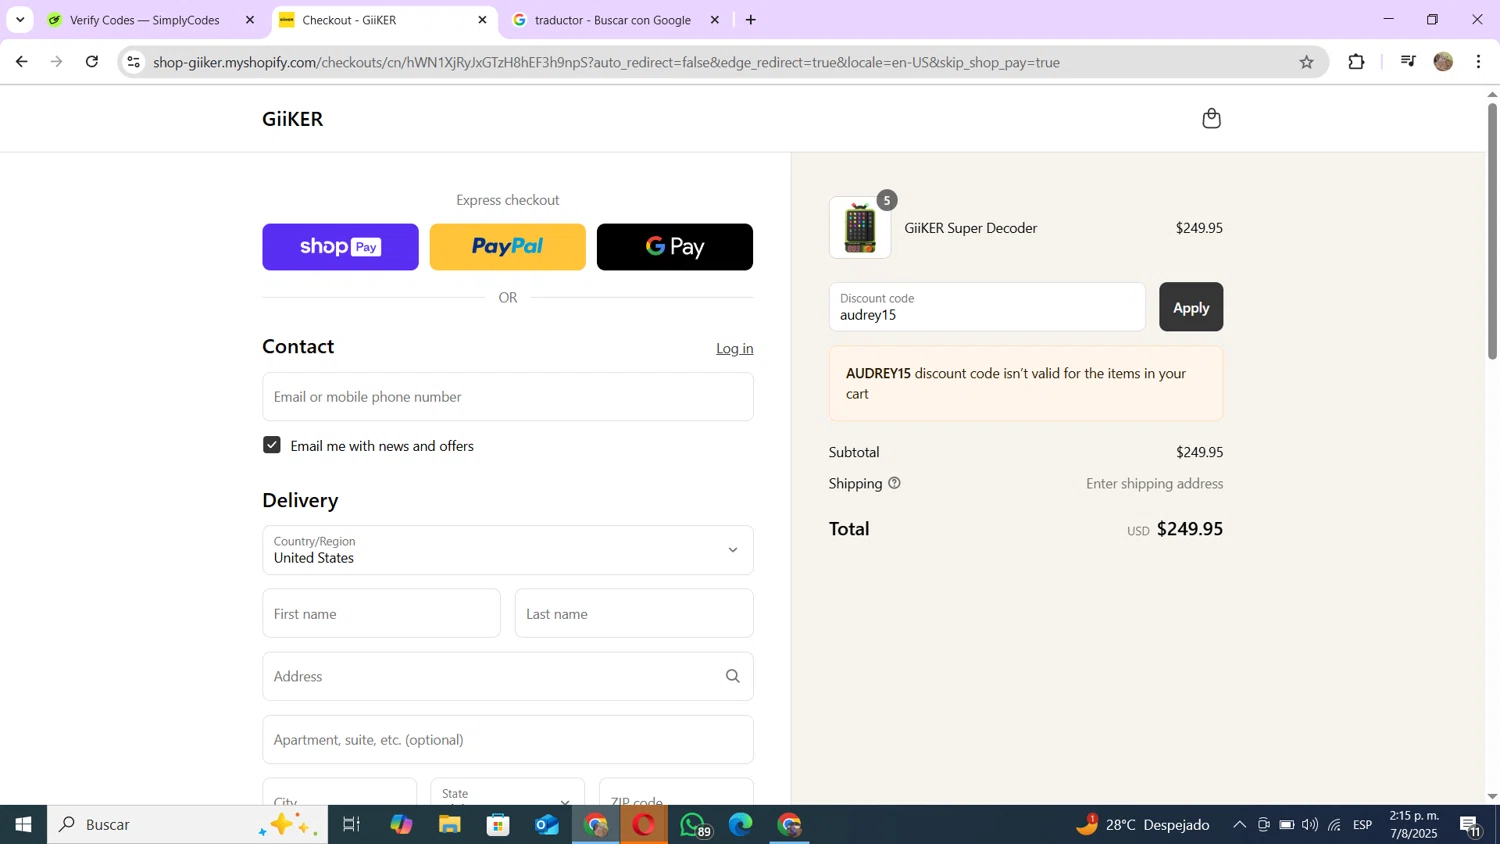The image size is (1500, 844).
Task: Pay with Shop Pay express button
Action: [340, 247]
